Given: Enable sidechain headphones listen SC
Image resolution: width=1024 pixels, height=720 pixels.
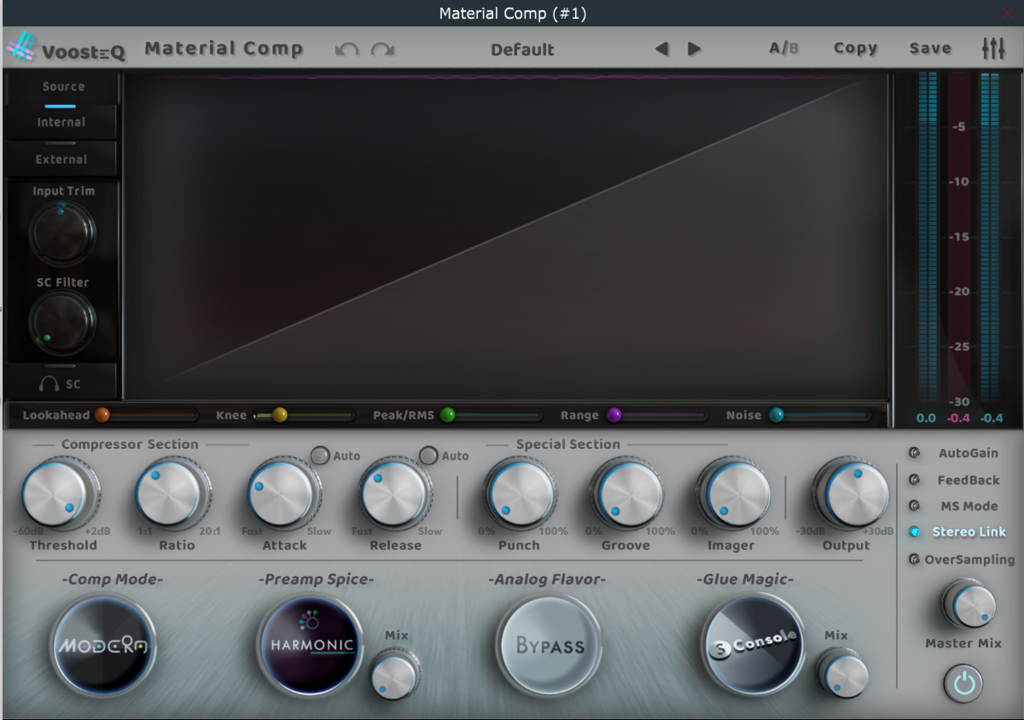Looking at the screenshot, I should click(60, 384).
